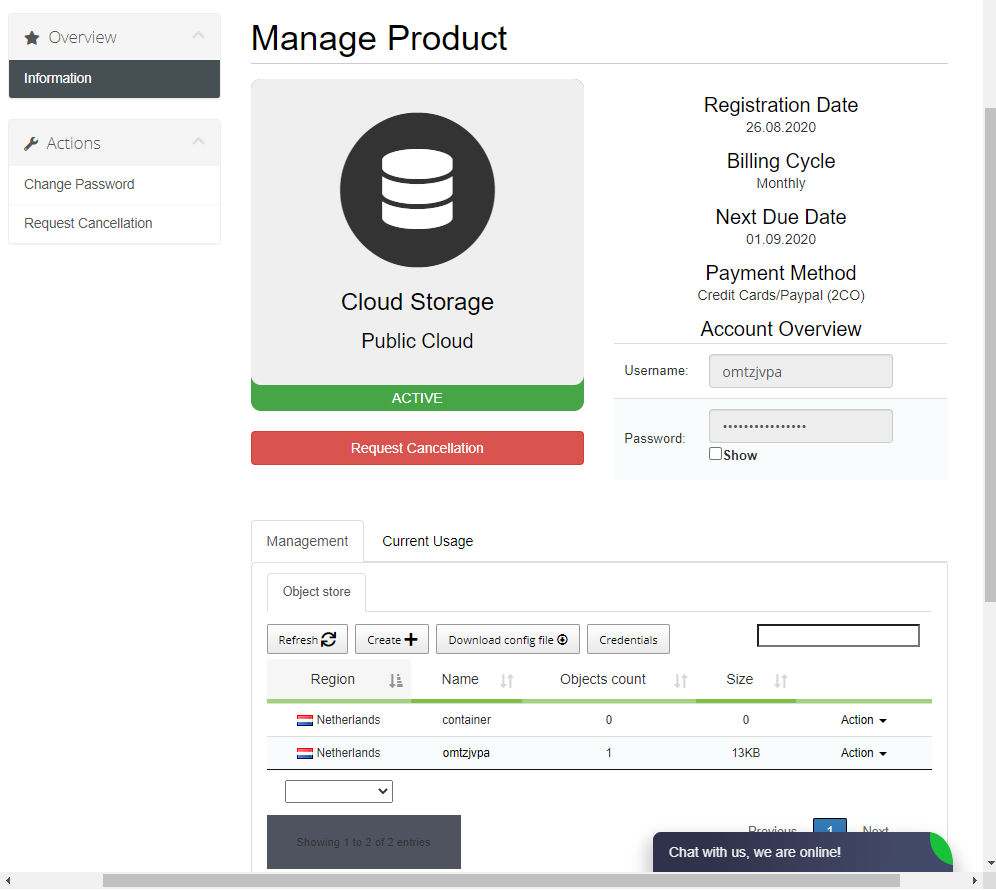Open Action dropdown for omtzjvpa row
The width and height of the screenshot is (996, 890).
864,753
